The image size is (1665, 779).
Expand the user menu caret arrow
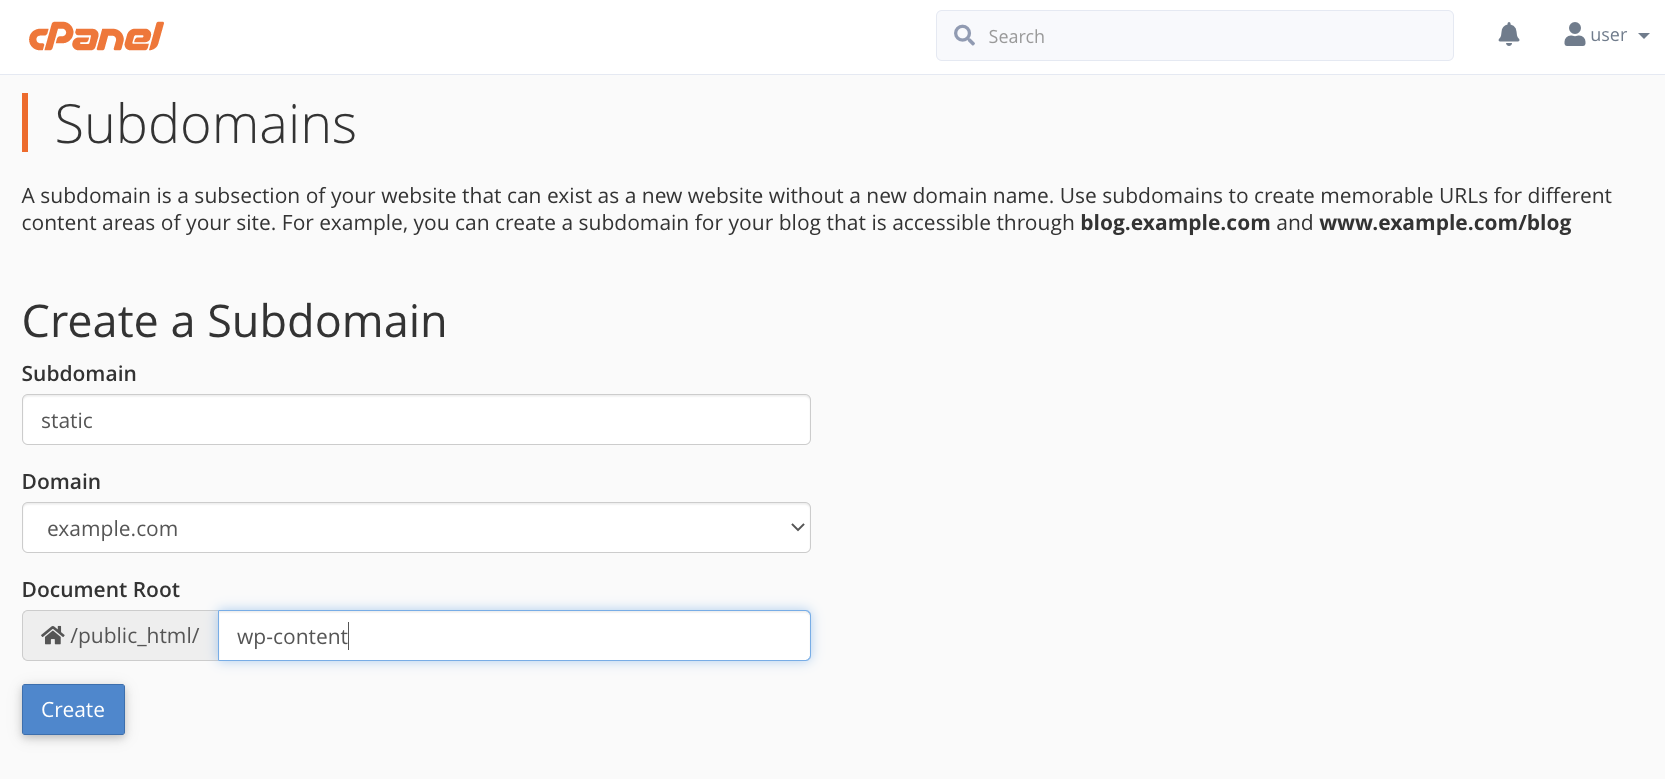pyautogui.click(x=1644, y=36)
